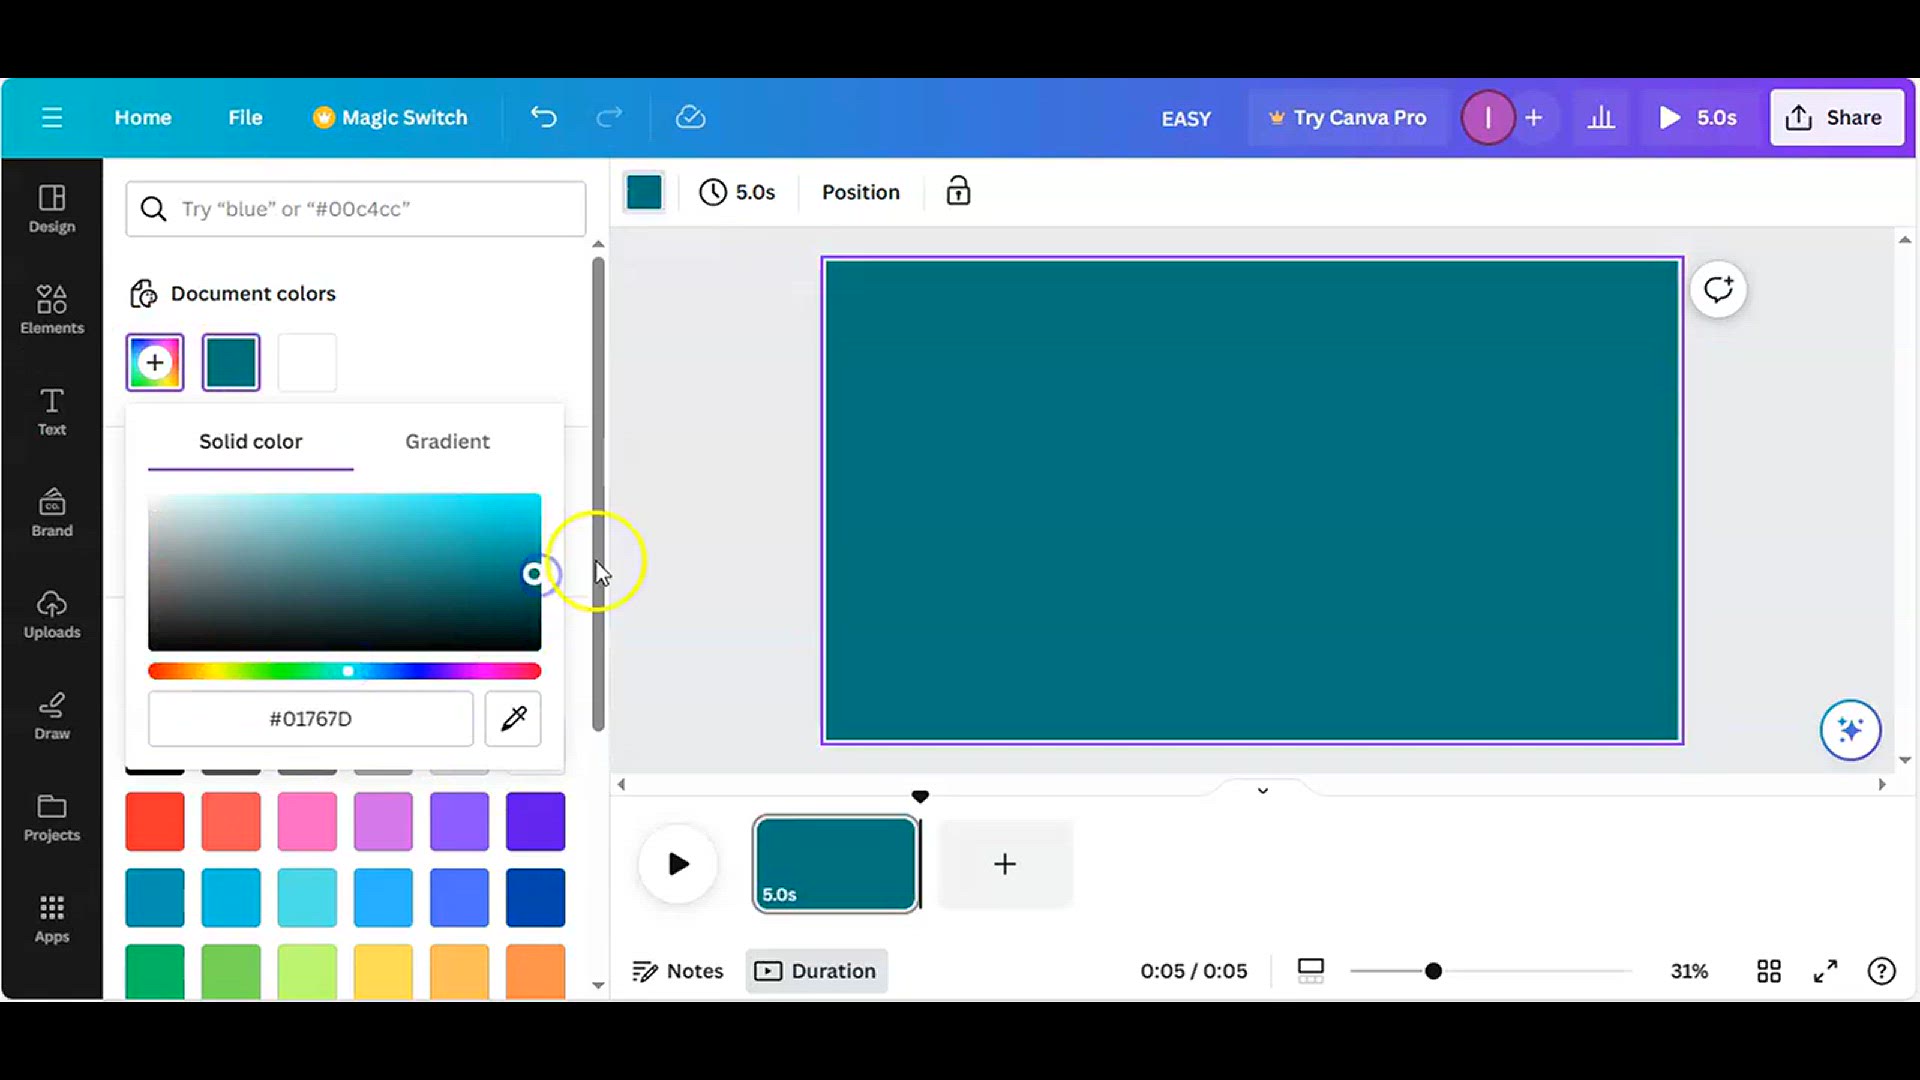Play the timeline preview

pos(678,864)
